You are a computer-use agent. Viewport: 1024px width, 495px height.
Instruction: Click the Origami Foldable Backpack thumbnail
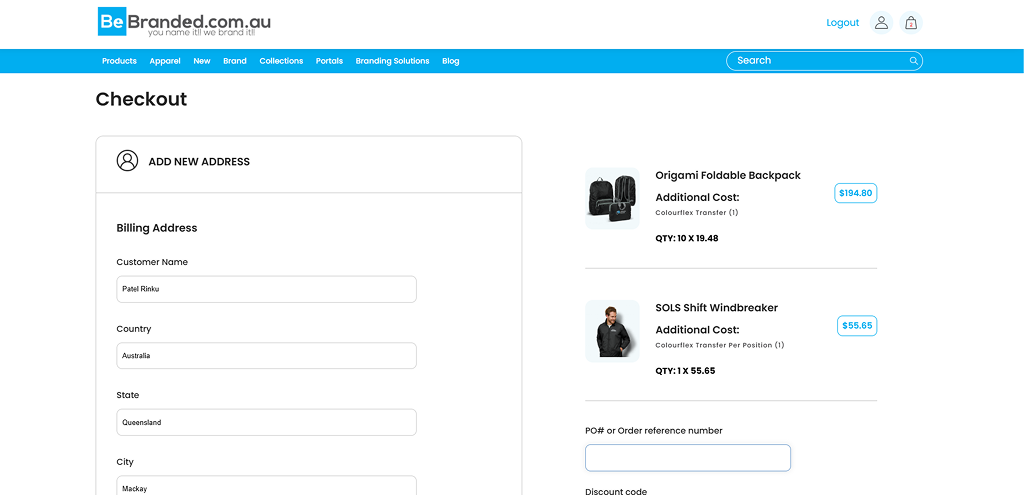coord(612,198)
